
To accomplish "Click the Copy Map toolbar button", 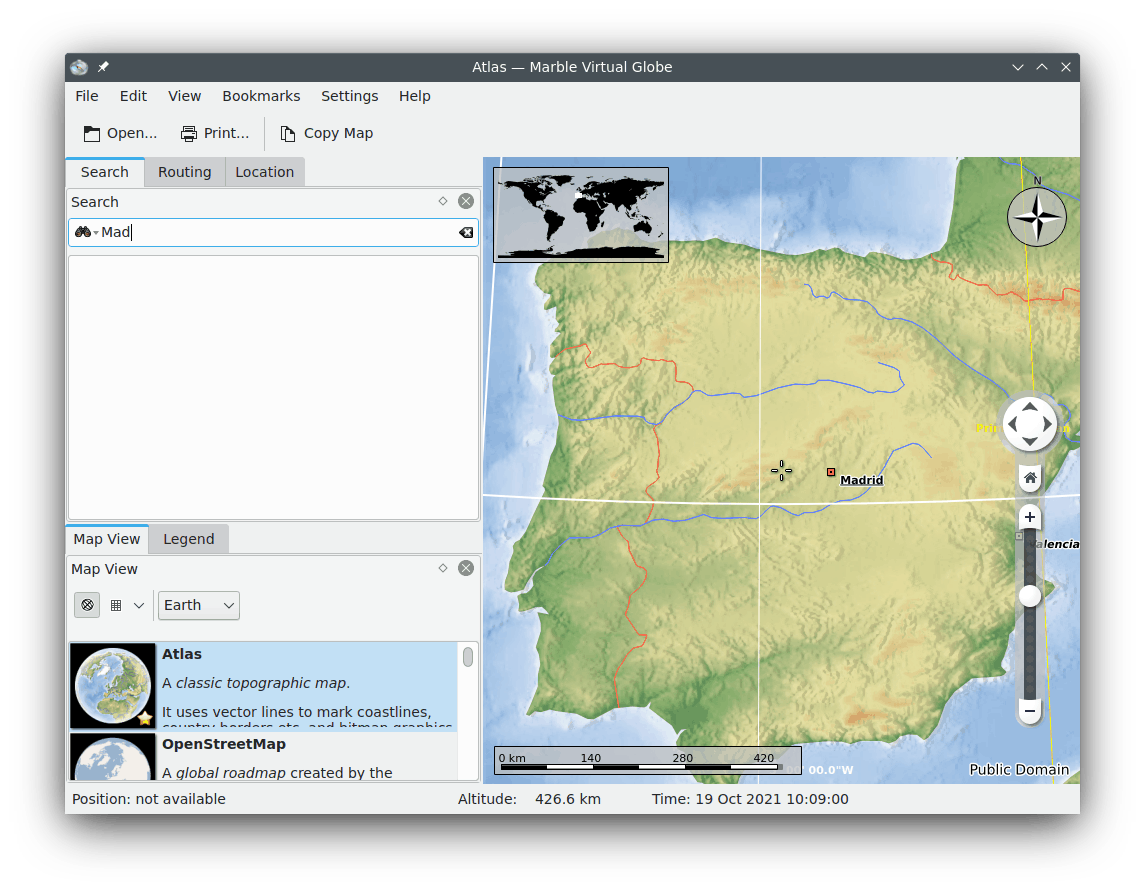I will tap(327, 134).
